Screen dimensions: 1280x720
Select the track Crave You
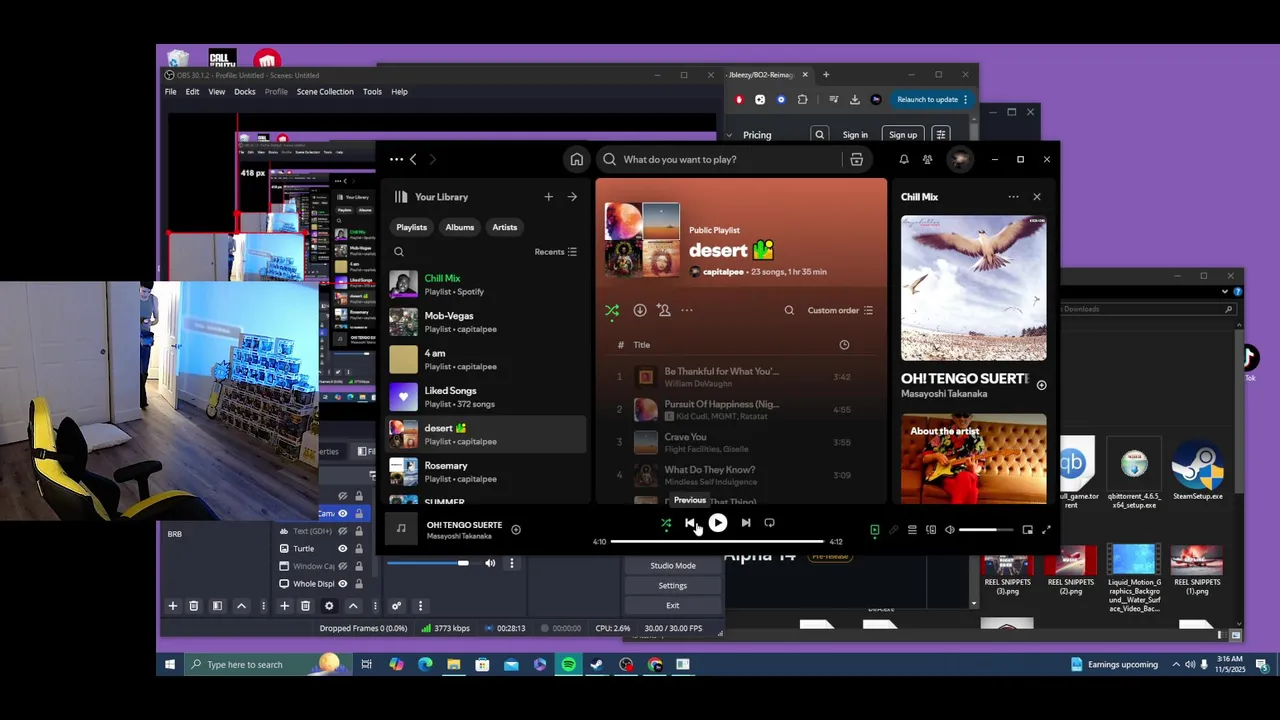(740, 442)
